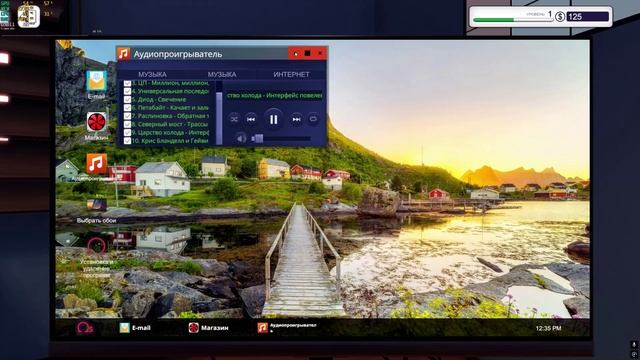
Task: Click the scrolling now-playing track title
Action: (274, 96)
